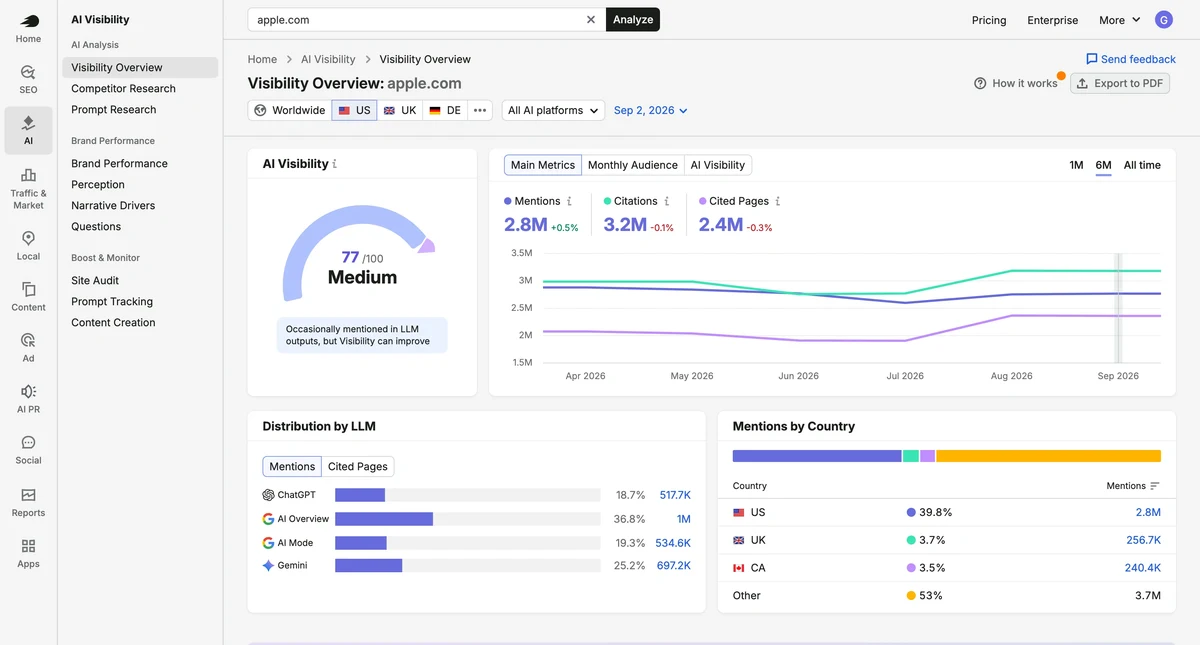Switch to AI Visibility chart tab
Screen dimensions: 1200x645
click(718, 165)
